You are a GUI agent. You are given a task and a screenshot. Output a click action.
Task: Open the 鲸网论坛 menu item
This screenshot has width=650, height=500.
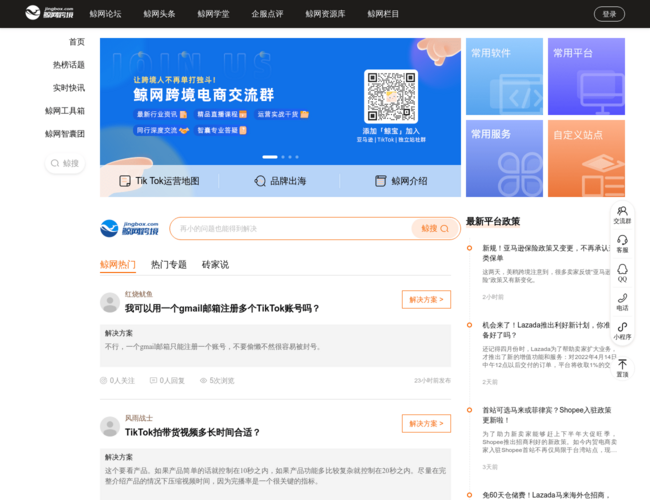tap(105, 14)
